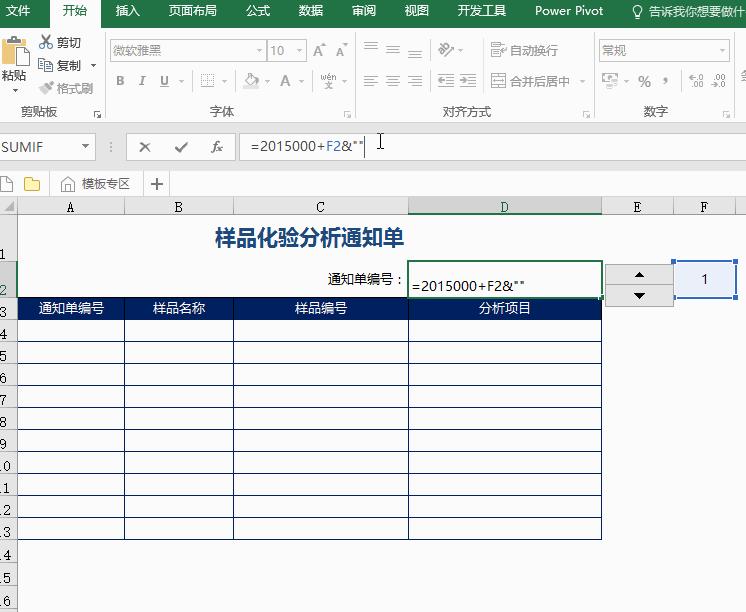Select cell F2 containing 1
This screenshot has height=612, width=746.
click(705, 279)
